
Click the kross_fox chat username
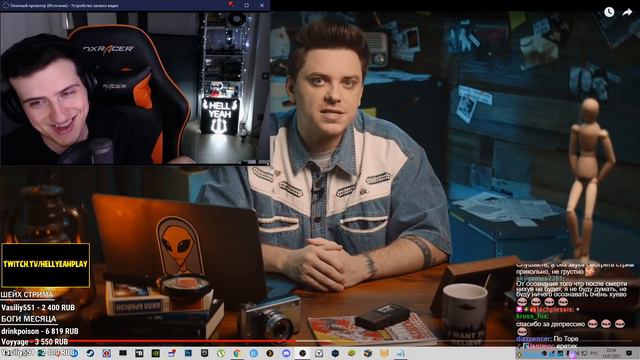click(532, 316)
